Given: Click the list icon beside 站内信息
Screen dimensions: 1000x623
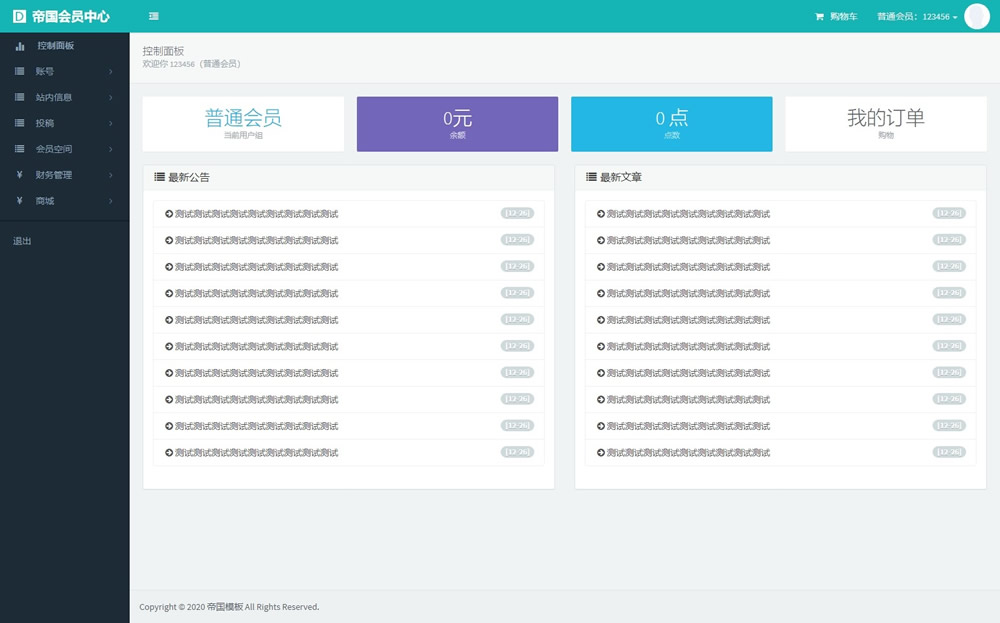Looking at the screenshot, I should (x=20, y=98).
